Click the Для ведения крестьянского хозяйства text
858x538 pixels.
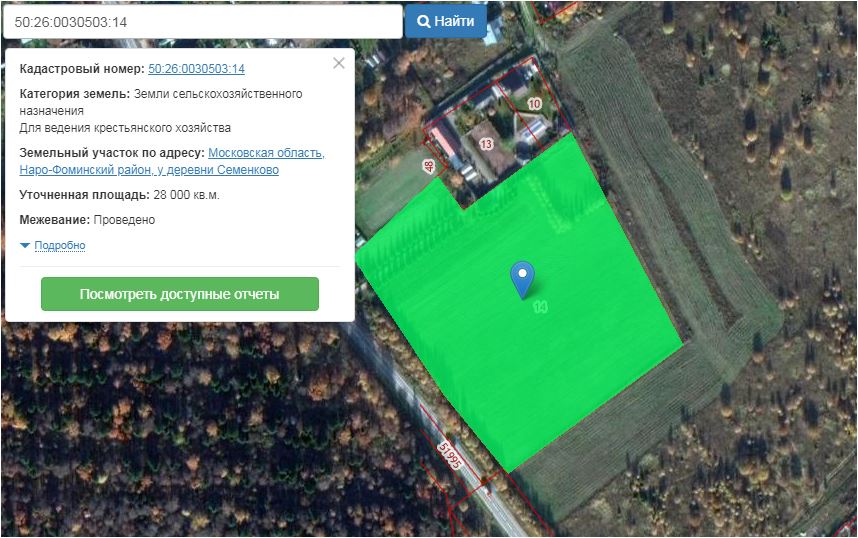point(125,128)
